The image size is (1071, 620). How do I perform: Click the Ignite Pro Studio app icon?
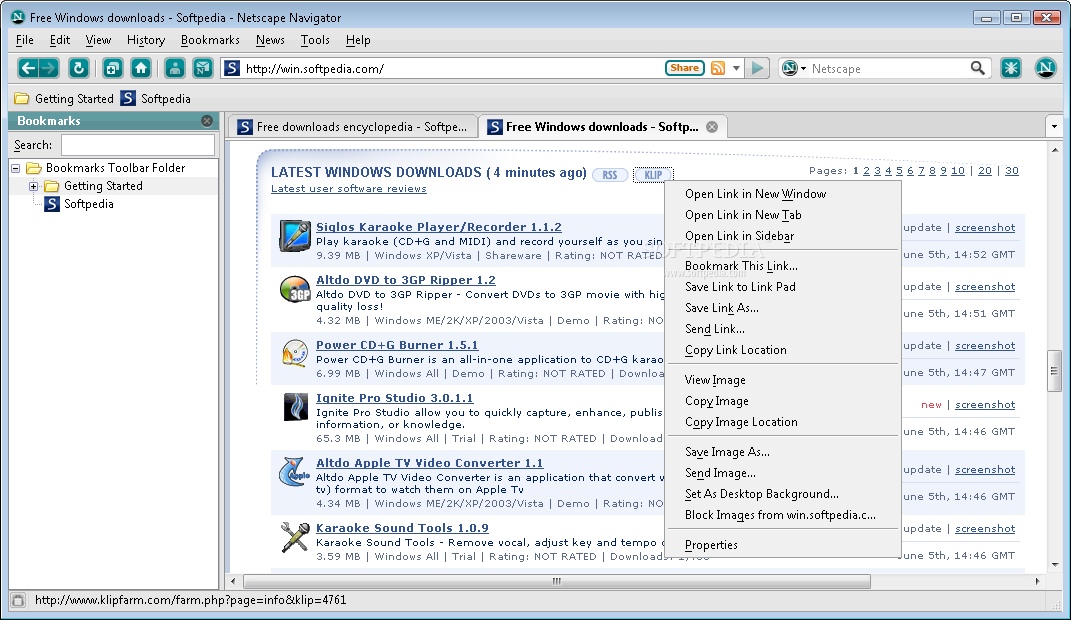coord(296,407)
